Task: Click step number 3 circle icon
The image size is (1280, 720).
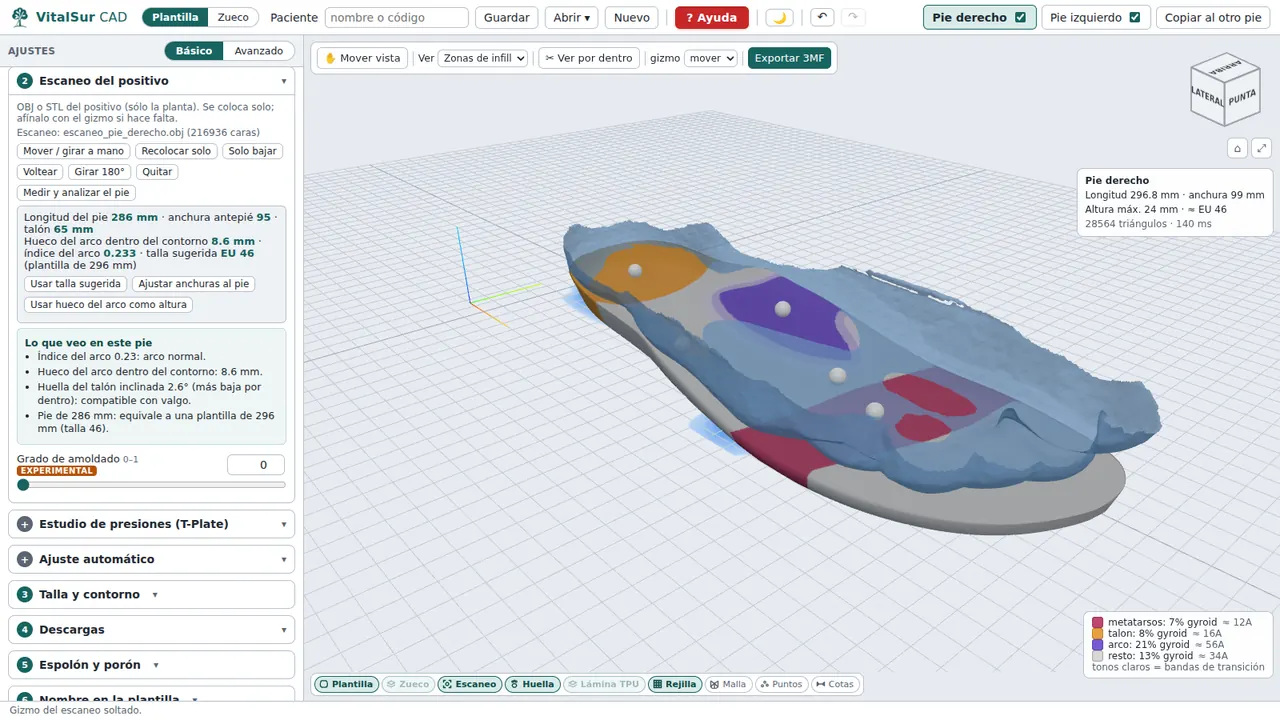Action: click(25, 594)
